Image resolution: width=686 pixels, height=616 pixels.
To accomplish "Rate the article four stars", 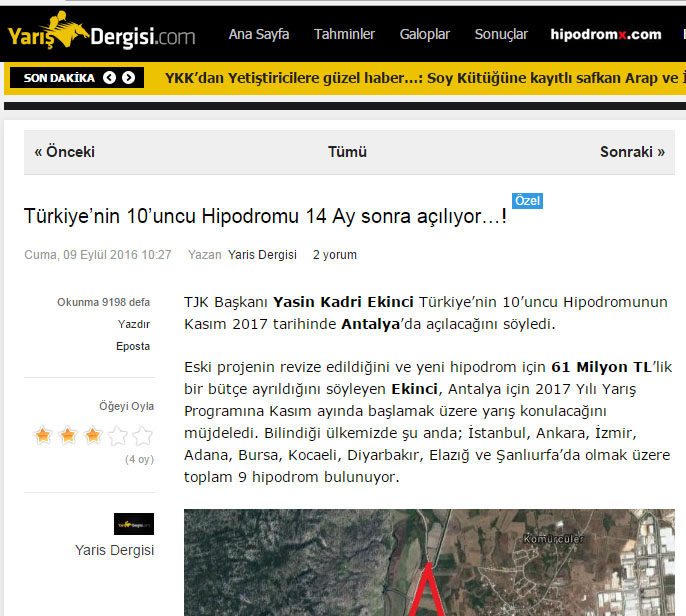I will [118, 435].
